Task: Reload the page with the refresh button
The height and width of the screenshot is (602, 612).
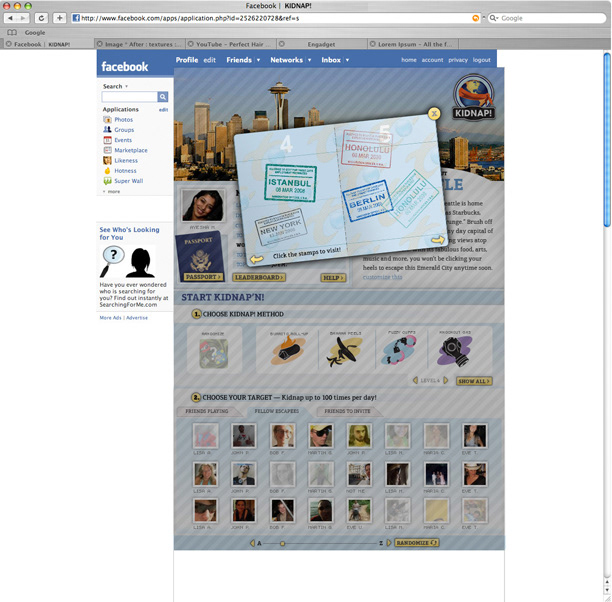Action: [x=41, y=18]
